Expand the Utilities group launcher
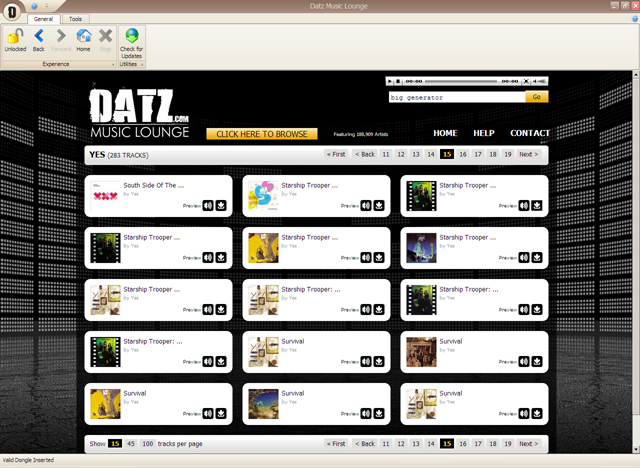Image resolution: width=640 pixels, height=468 pixels. pyautogui.click(x=142, y=64)
